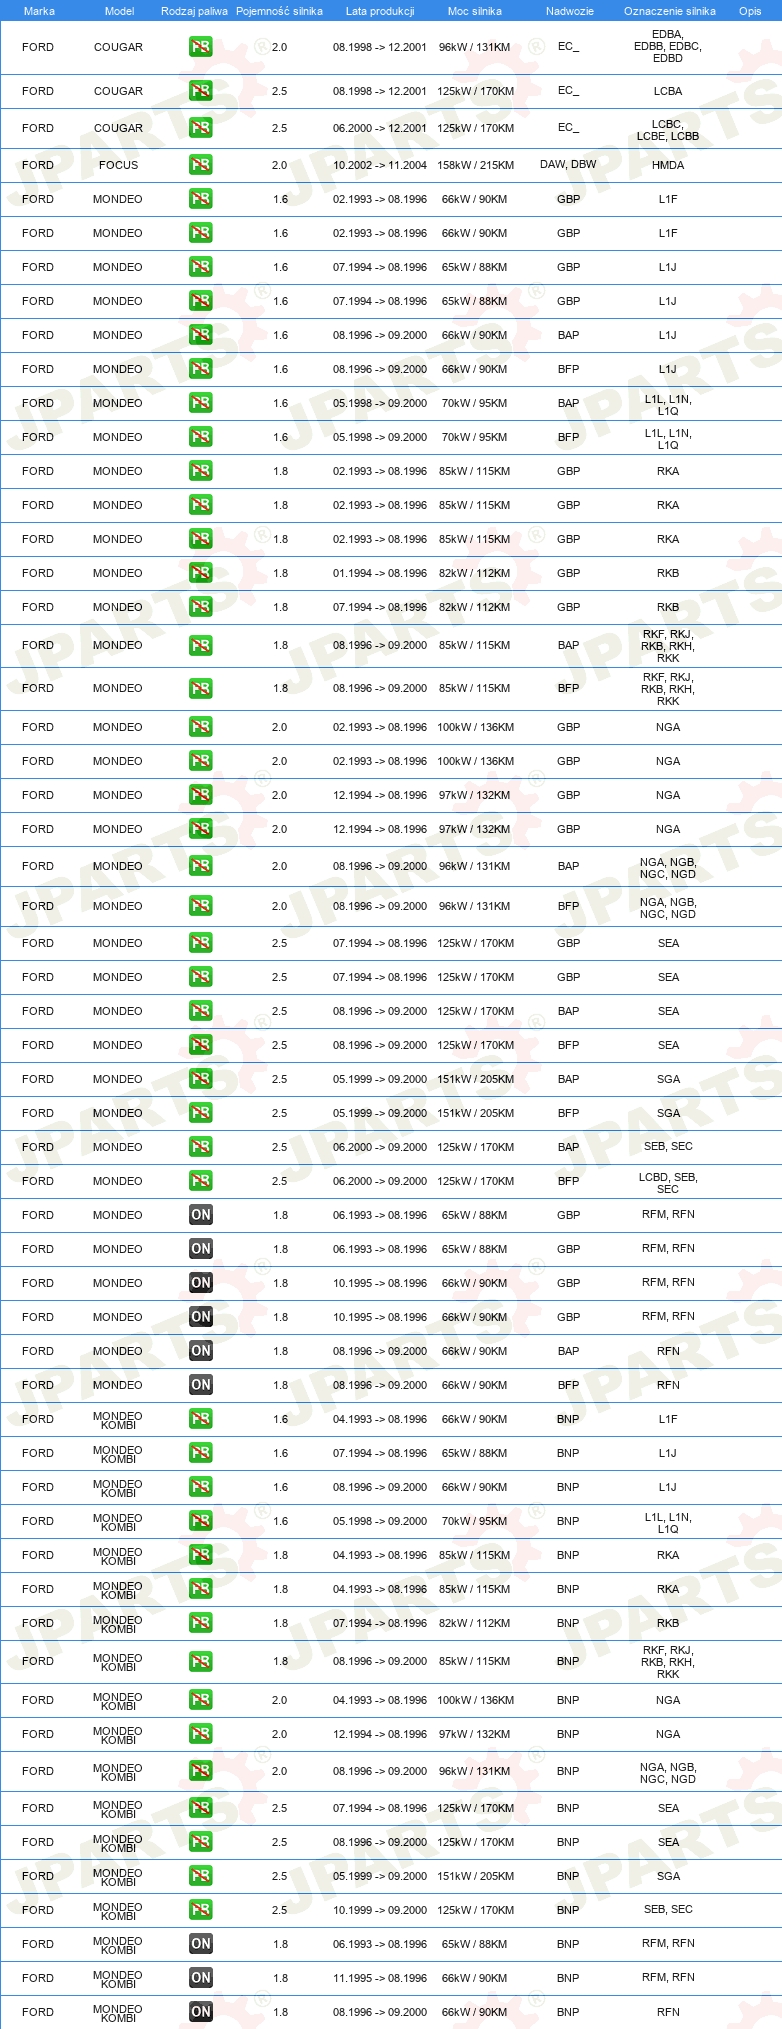Click diesel icon in Mondeo Kombi BNP RFN row

(201, 2012)
